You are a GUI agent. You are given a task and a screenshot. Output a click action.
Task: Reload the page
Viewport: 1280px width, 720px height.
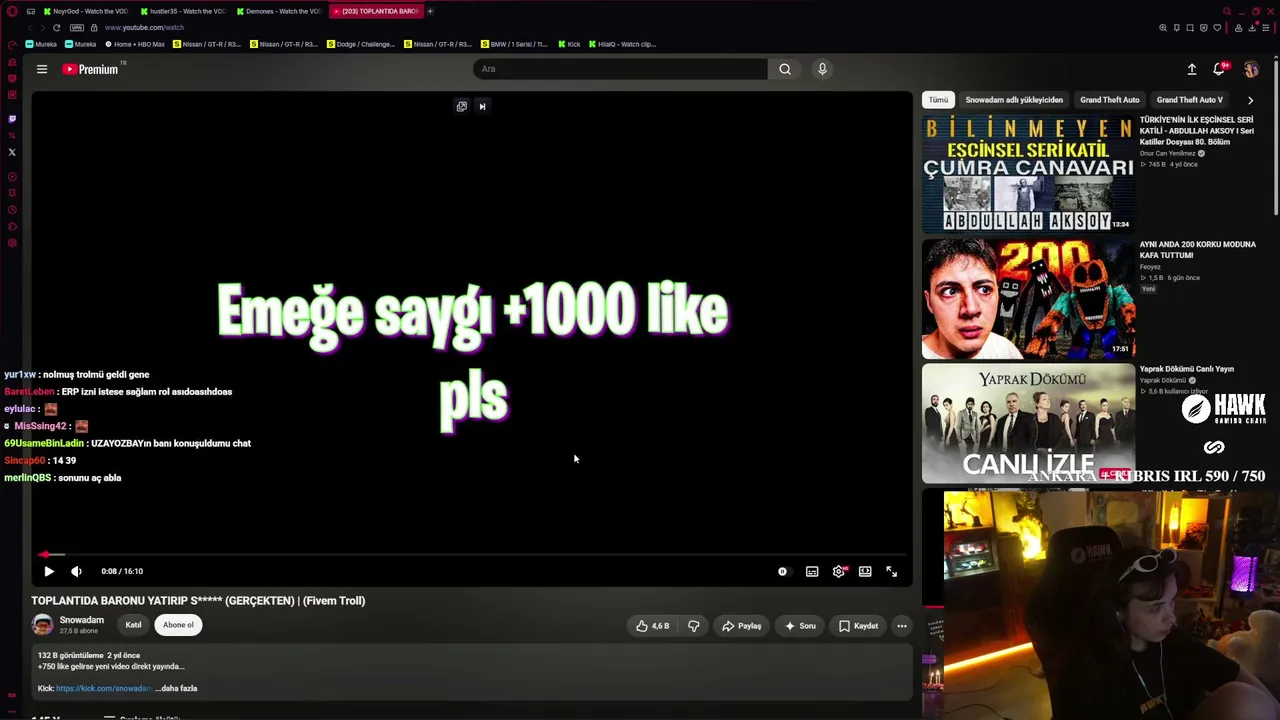(x=56, y=28)
